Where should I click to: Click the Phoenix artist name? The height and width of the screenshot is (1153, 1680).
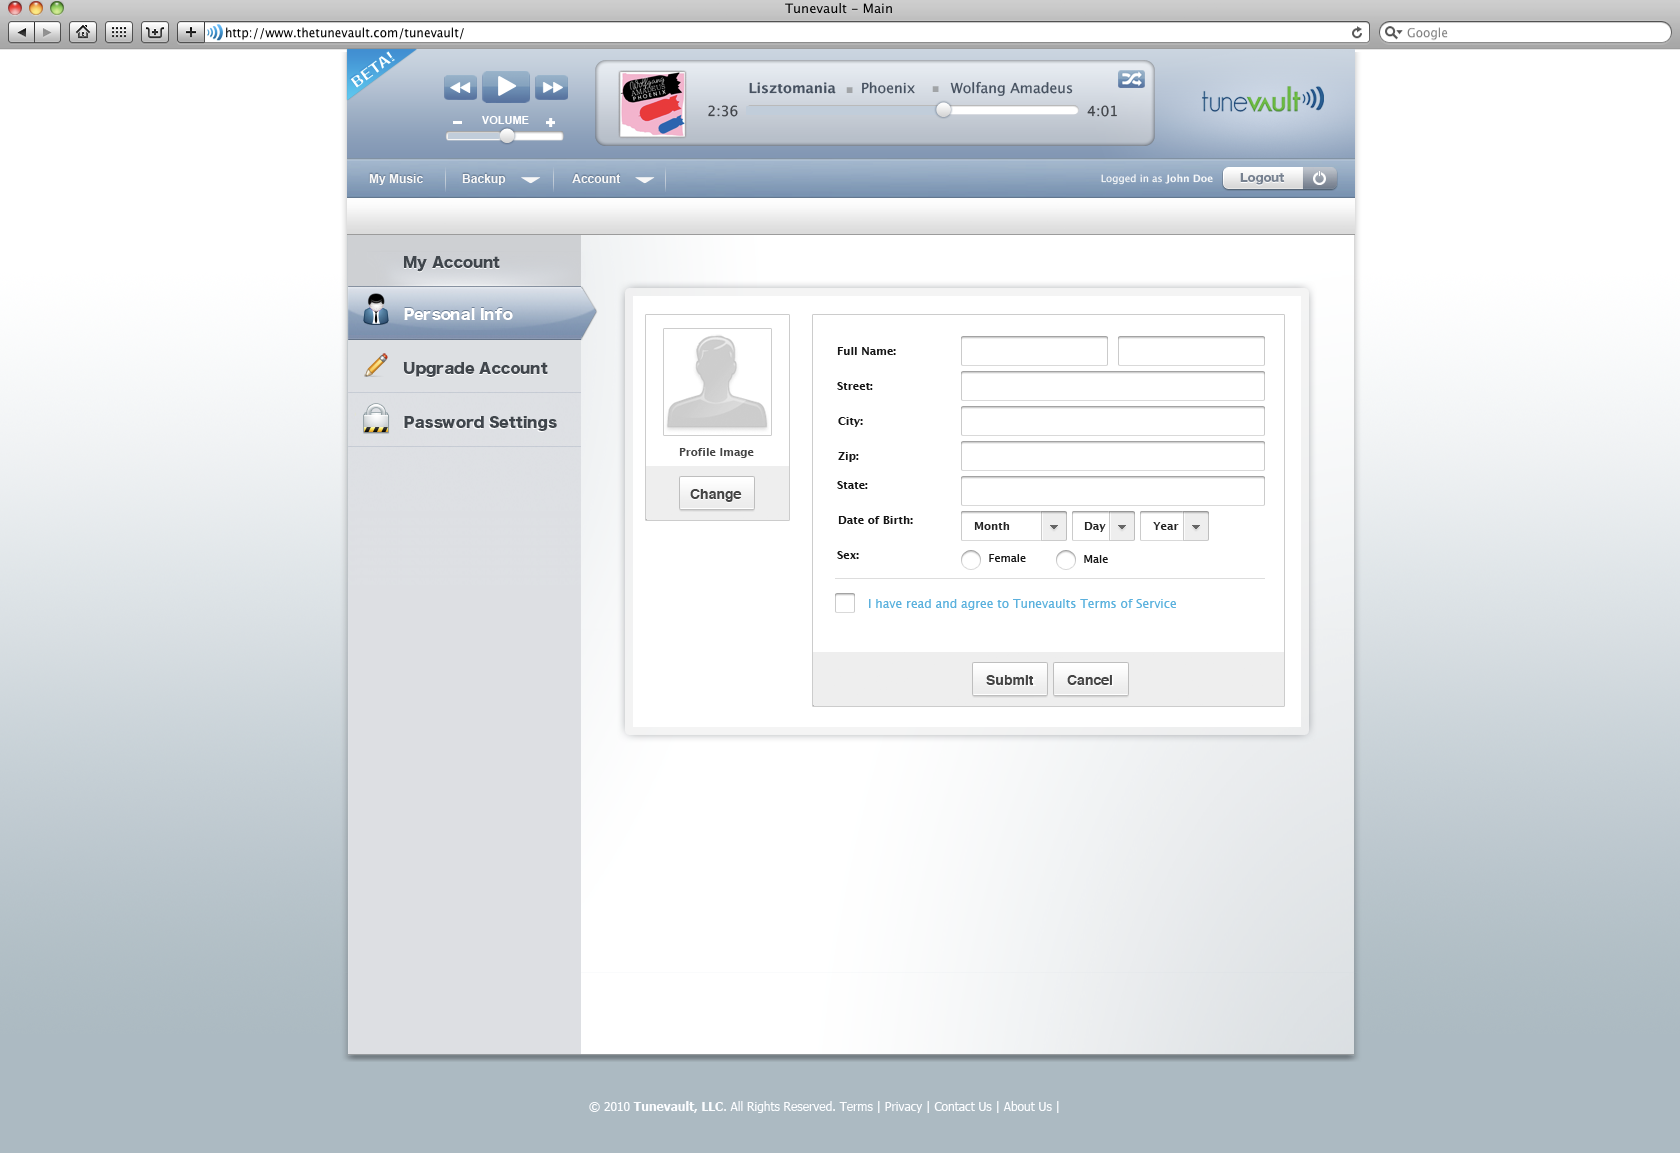(888, 88)
